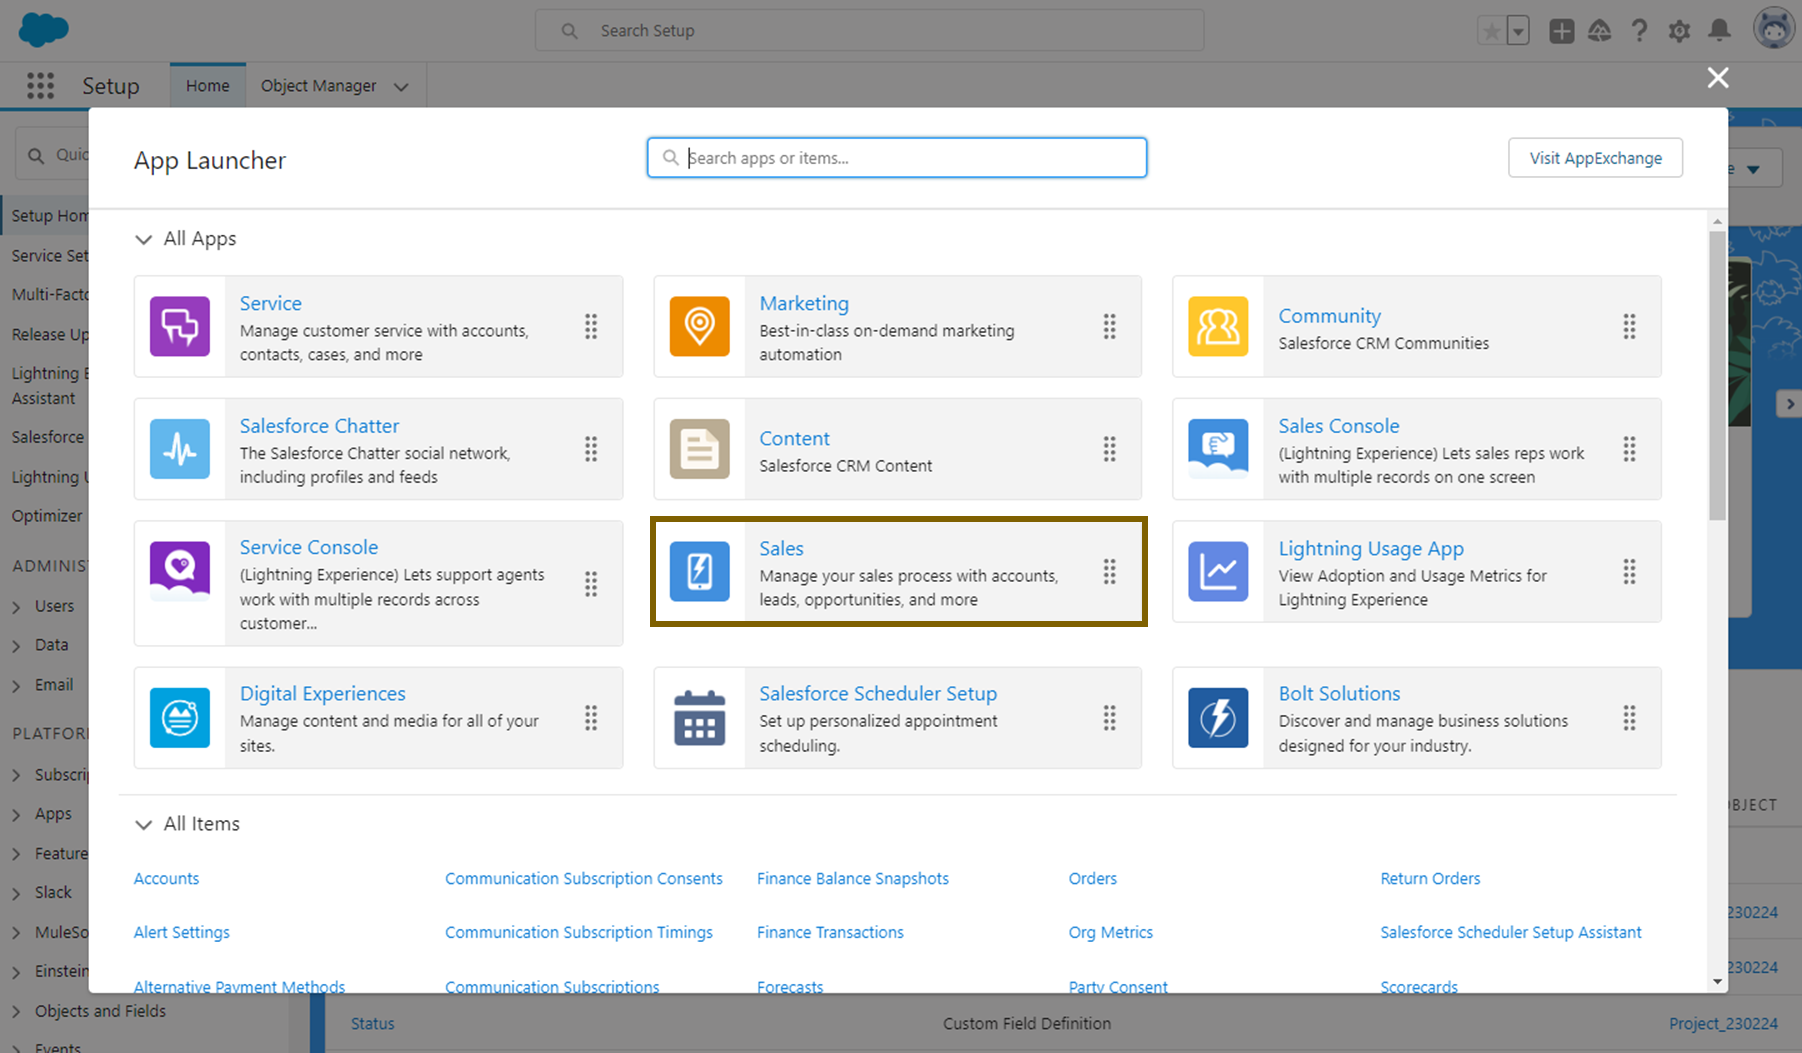Click the App Launcher vertical scrollbar

point(1717,375)
